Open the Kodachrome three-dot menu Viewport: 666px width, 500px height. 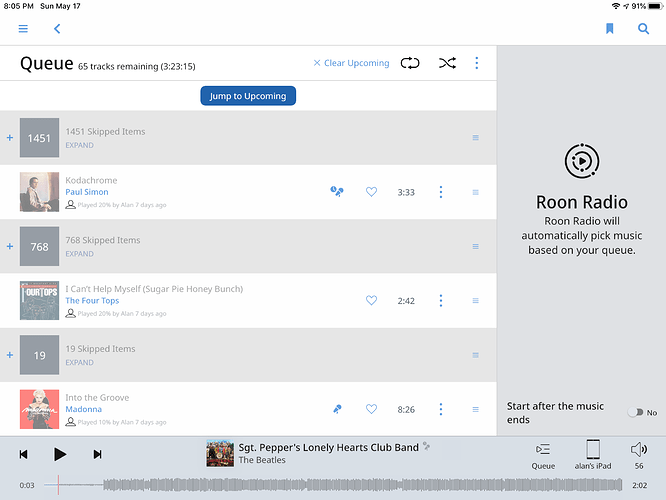pos(441,192)
